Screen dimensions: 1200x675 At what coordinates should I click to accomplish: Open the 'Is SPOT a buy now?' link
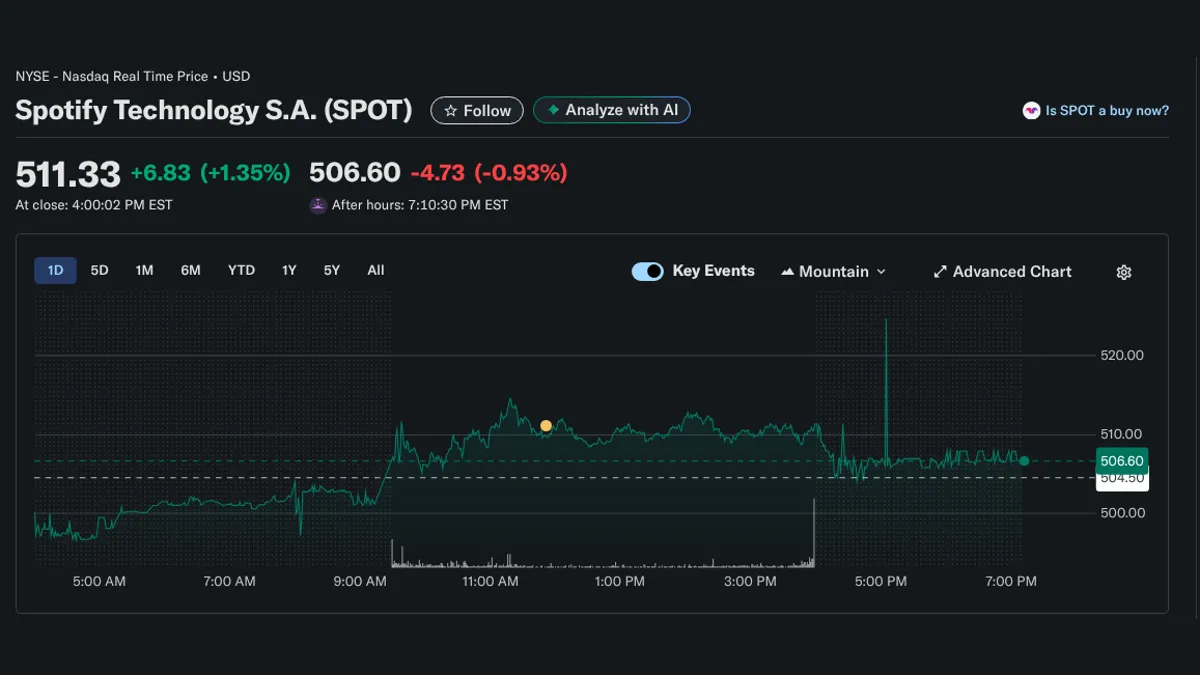tap(1106, 111)
